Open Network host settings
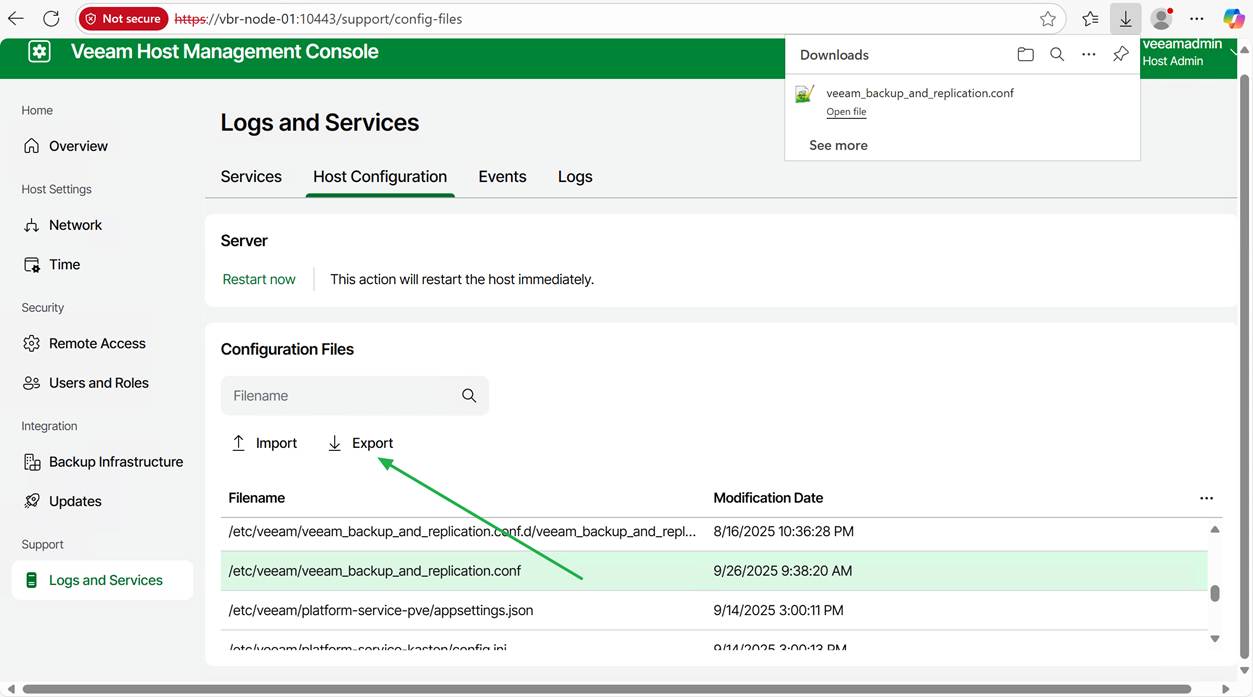1253x697 pixels. [x=75, y=225]
